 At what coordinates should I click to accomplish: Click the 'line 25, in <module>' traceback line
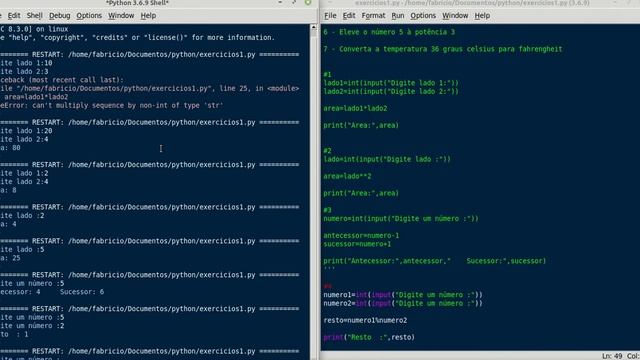click(x=149, y=88)
